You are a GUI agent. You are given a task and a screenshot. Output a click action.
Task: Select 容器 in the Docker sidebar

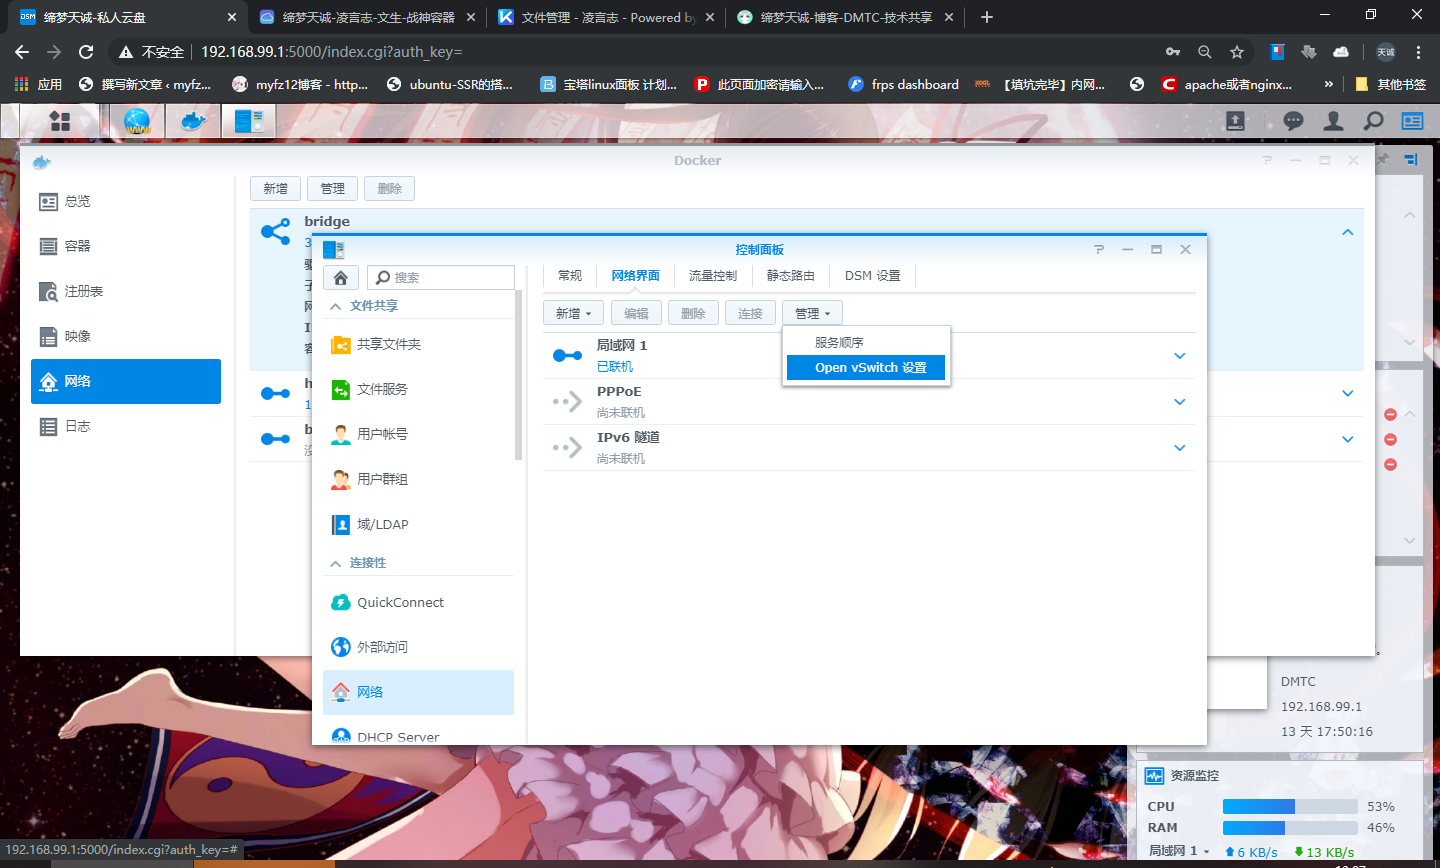click(x=126, y=245)
